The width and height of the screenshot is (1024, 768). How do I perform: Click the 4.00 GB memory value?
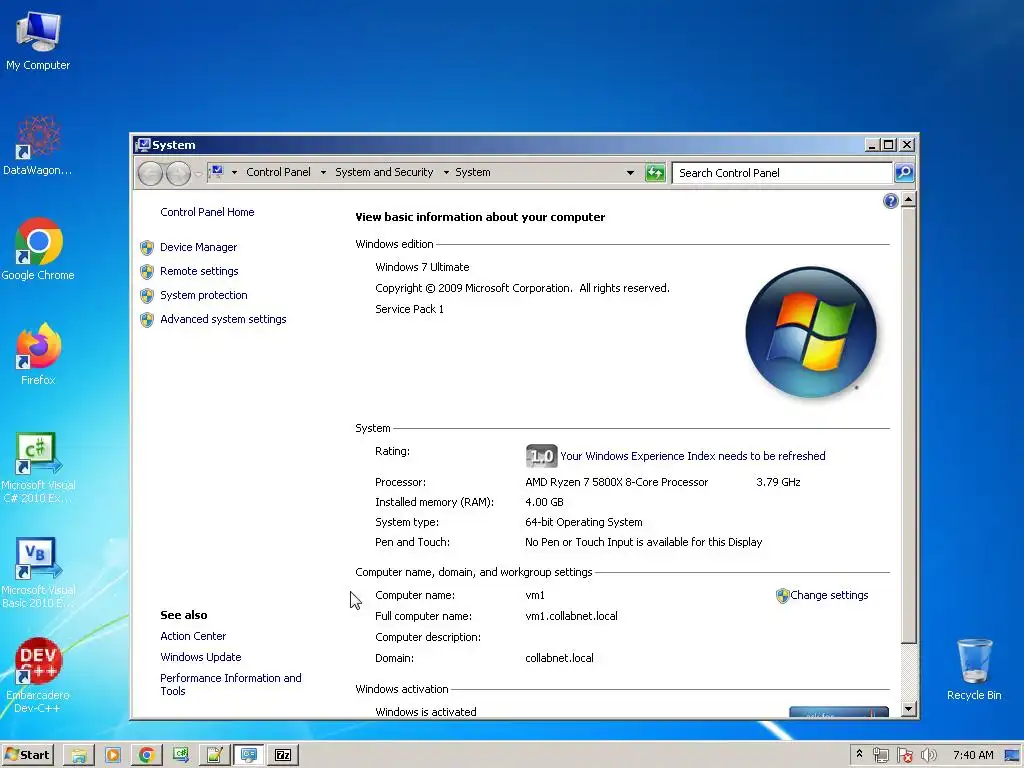tap(544, 502)
